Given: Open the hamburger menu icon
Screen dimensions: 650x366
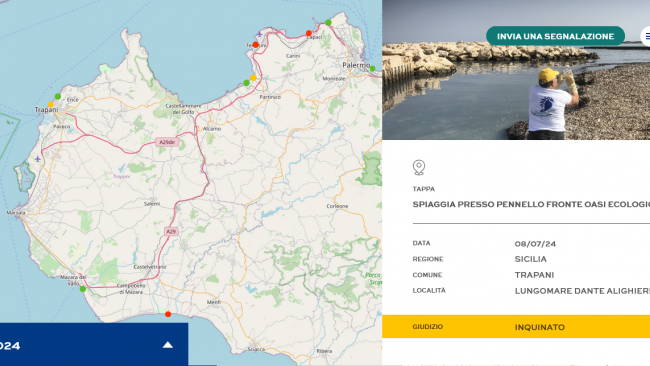Looking at the screenshot, I should tap(647, 36).
